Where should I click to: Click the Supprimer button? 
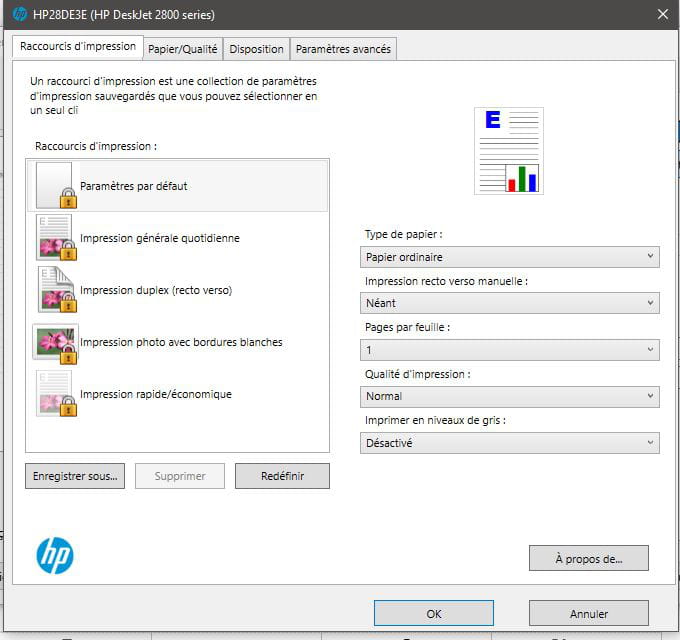pos(180,476)
